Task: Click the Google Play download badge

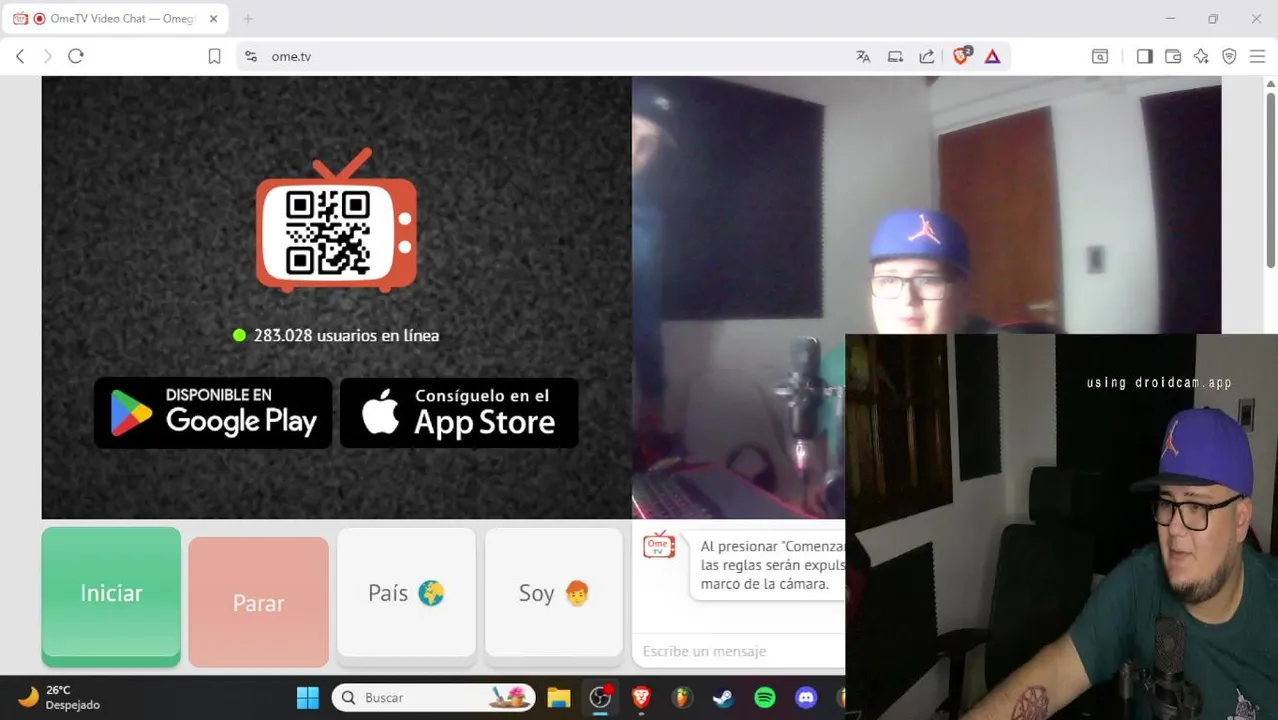Action: (213, 412)
